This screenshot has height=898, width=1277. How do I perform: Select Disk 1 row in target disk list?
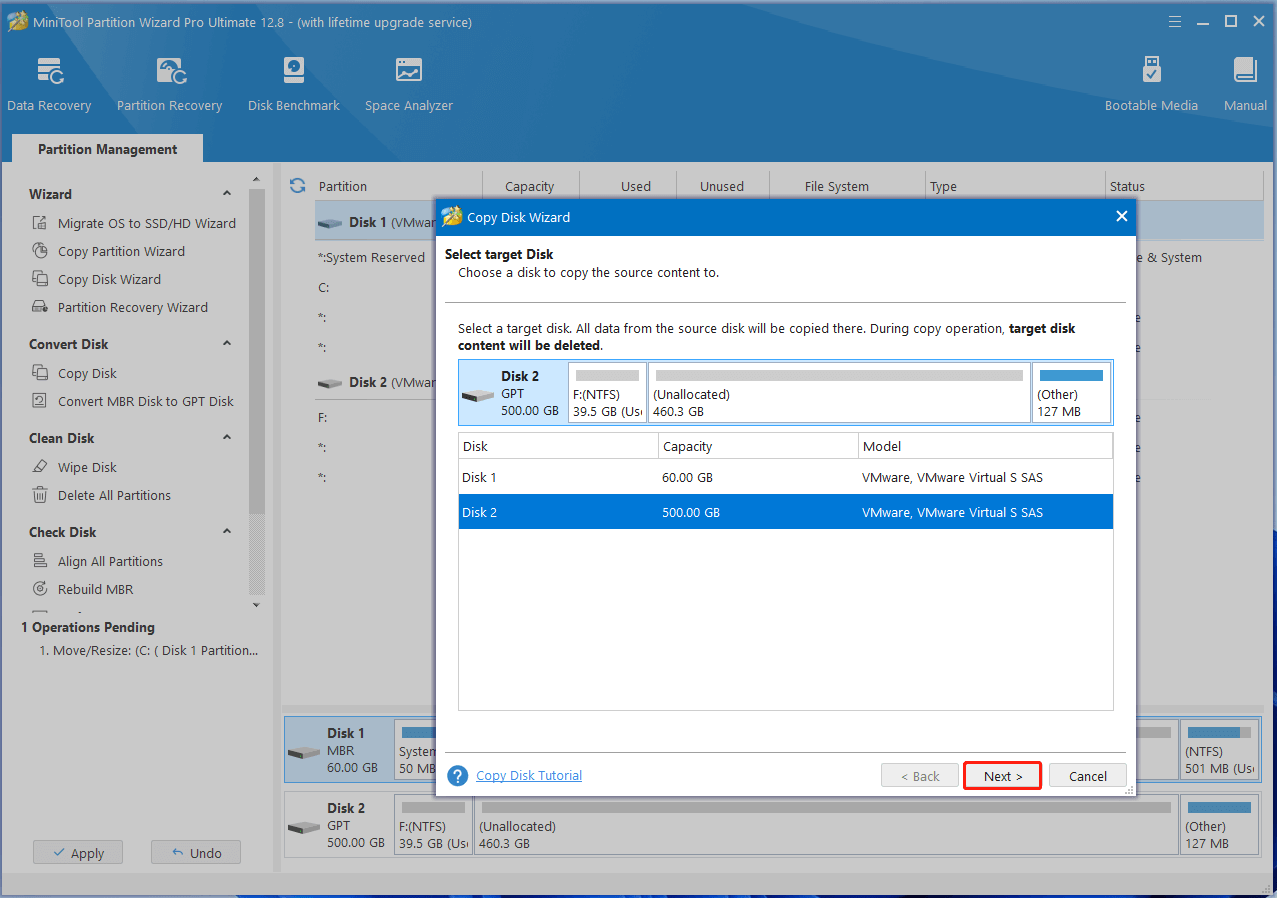(x=785, y=477)
